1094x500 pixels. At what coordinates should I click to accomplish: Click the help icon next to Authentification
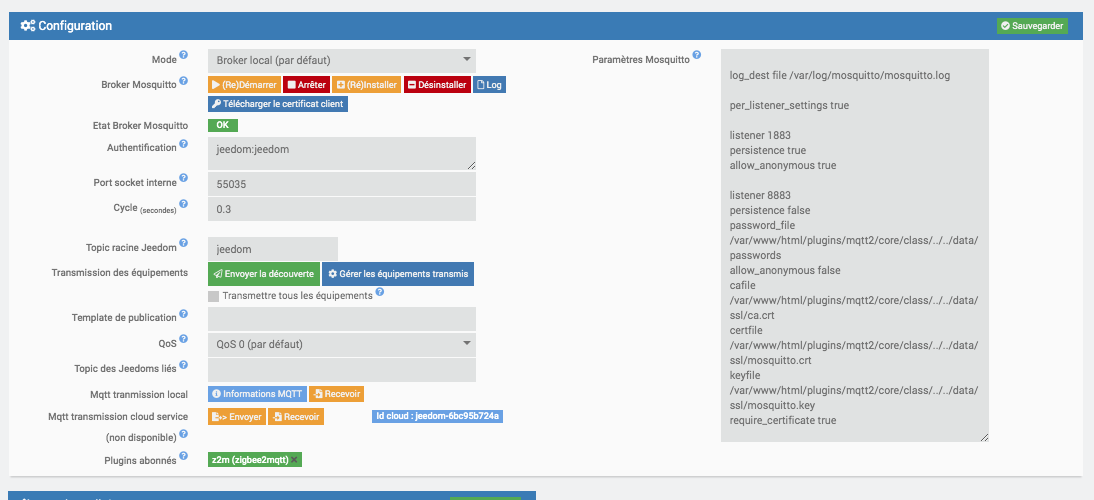pos(183,144)
